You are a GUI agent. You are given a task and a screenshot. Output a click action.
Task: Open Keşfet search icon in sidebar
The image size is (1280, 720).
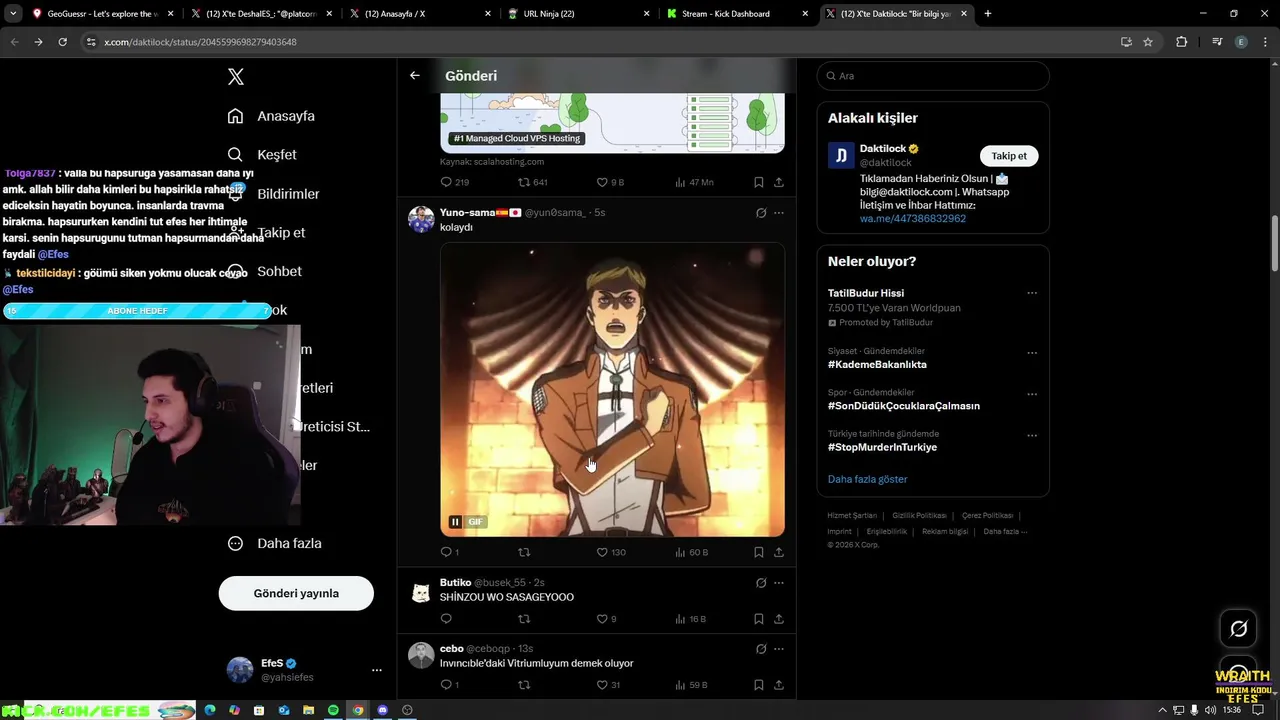coord(235,155)
